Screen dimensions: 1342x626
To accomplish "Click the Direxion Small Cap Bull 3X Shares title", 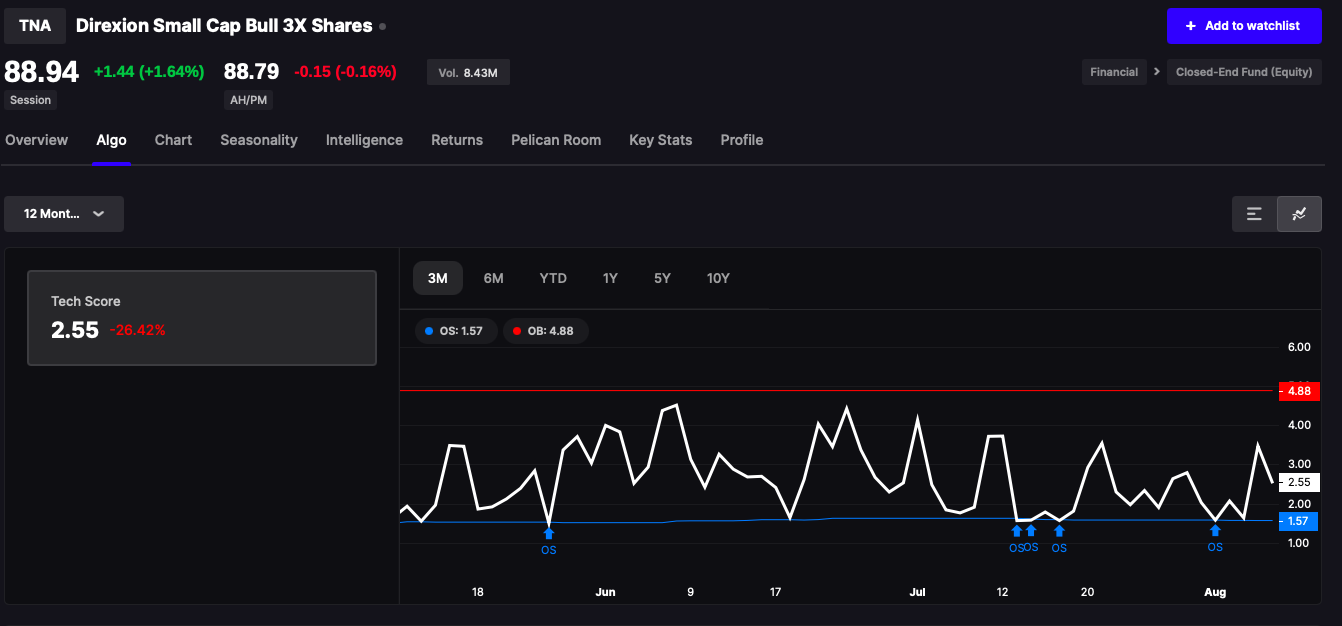I will pyautogui.click(x=224, y=26).
